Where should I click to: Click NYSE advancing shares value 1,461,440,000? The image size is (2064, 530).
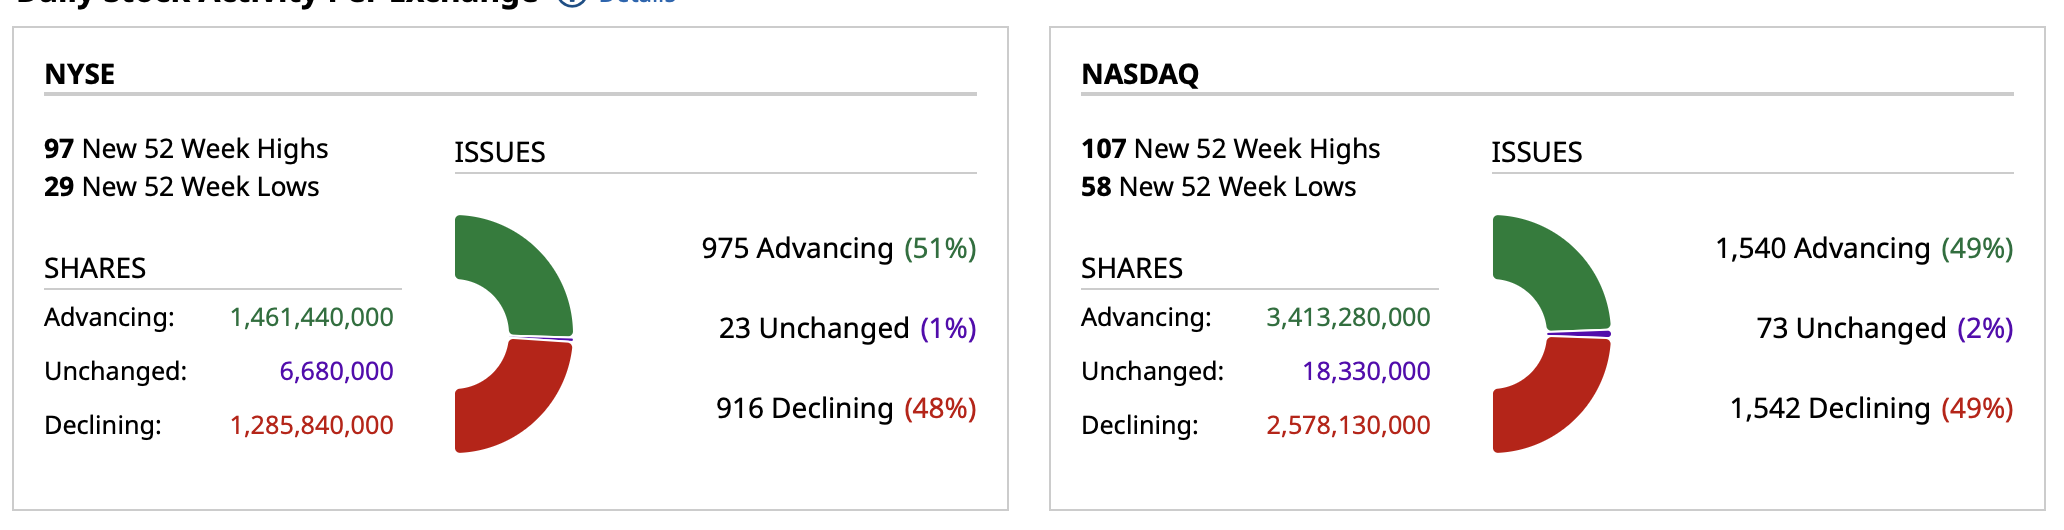point(312,318)
